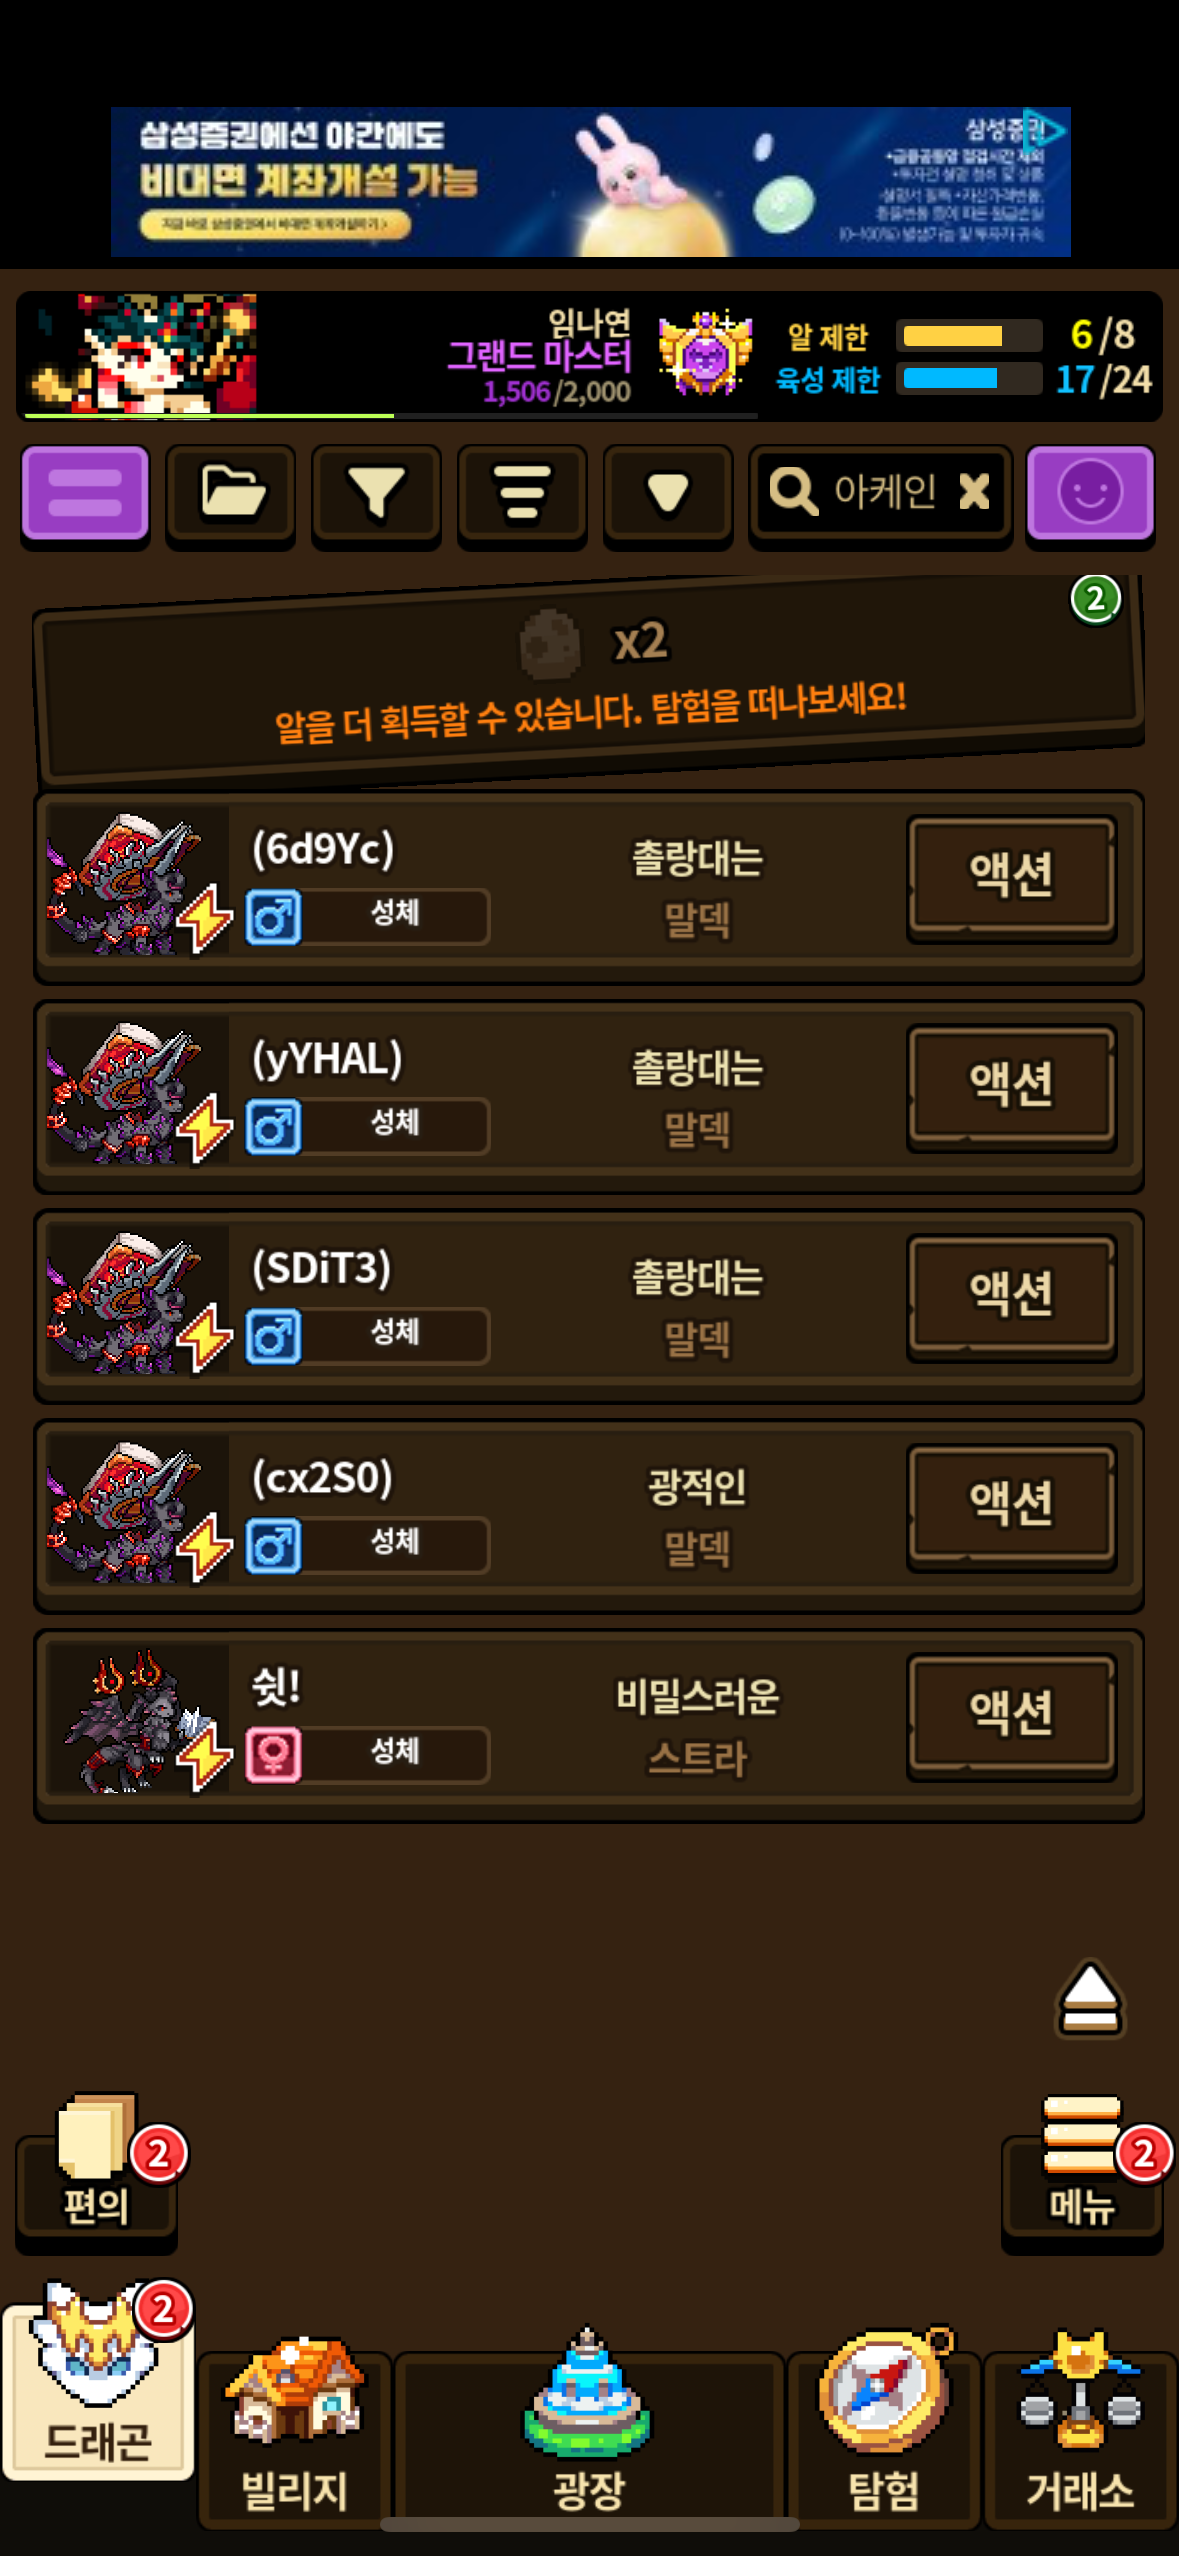
Task: Tap the grand master badge emblem
Action: coord(704,353)
